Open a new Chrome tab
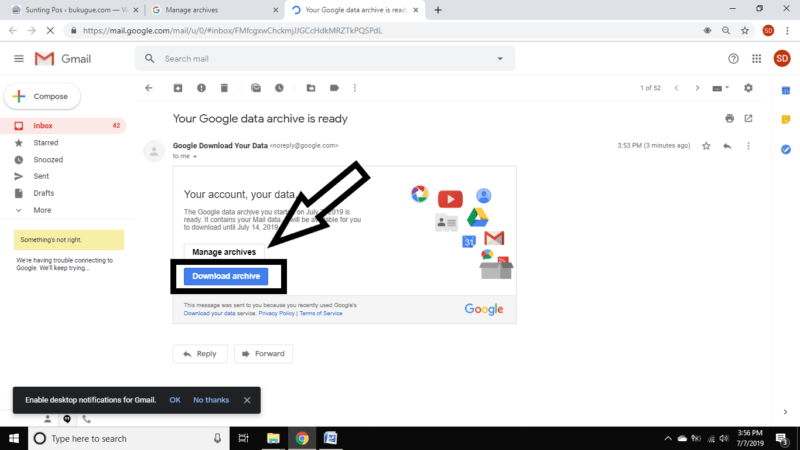800x450 pixels. pyautogui.click(x=438, y=10)
